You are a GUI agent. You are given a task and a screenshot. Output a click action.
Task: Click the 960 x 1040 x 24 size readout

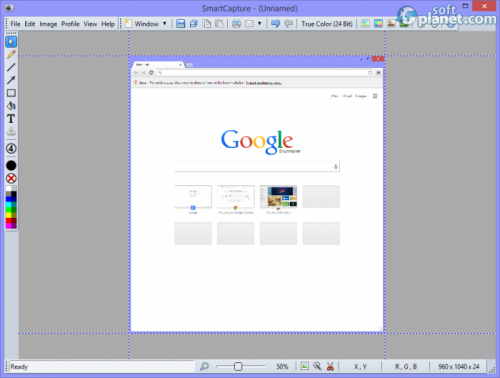(x=459, y=367)
